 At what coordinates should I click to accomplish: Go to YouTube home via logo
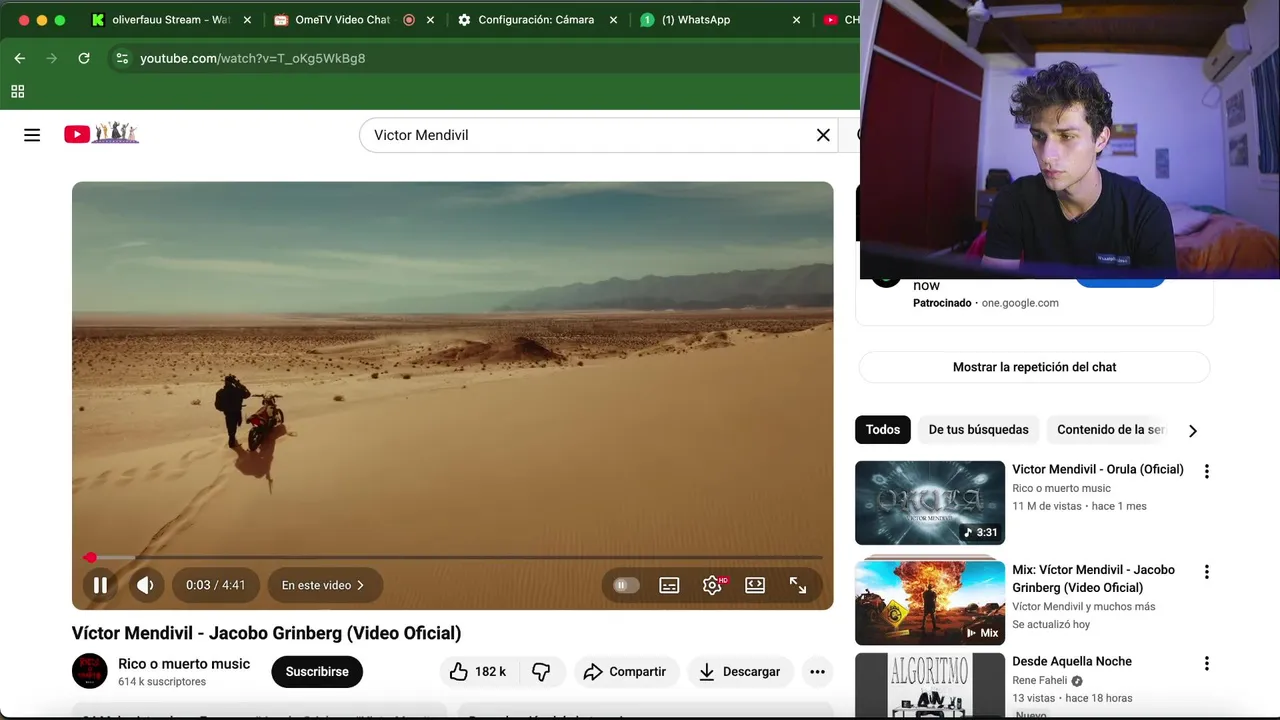point(102,134)
